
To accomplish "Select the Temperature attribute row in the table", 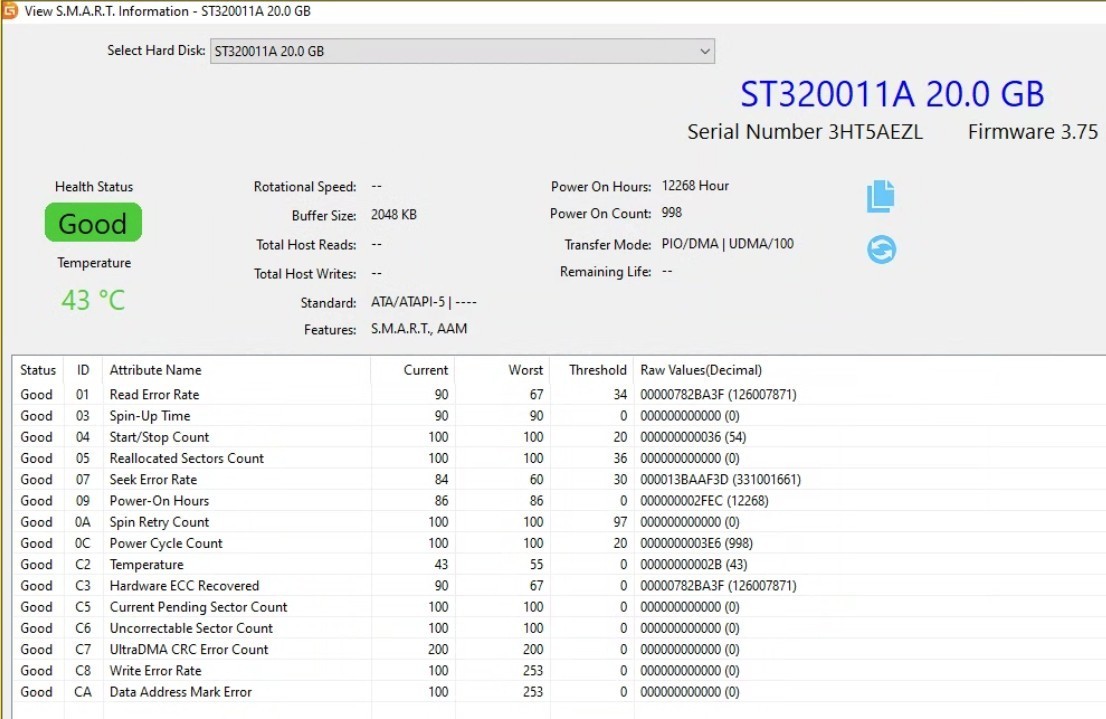I will 559,564.
